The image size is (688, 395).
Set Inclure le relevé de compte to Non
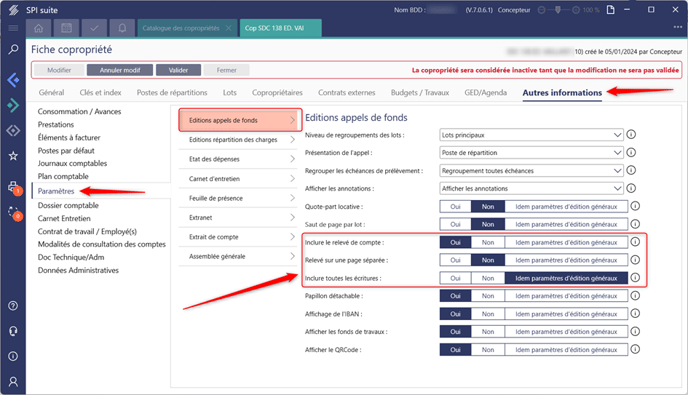point(488,242)
